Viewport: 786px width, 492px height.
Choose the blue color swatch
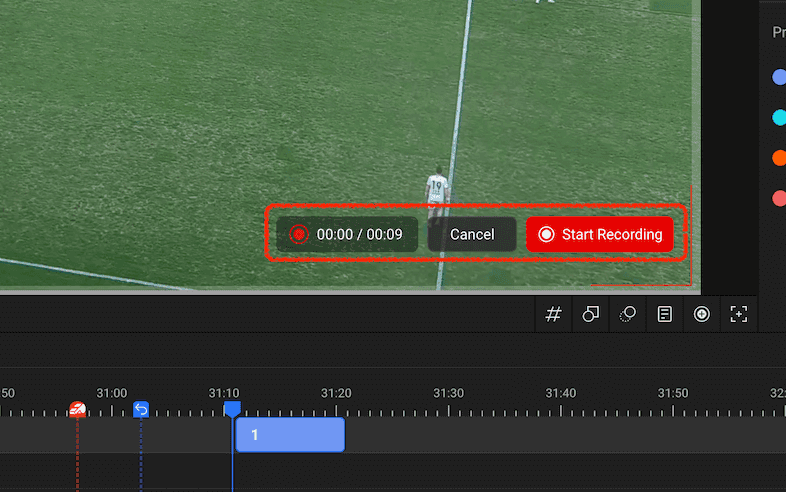click(x=779, y=77)
